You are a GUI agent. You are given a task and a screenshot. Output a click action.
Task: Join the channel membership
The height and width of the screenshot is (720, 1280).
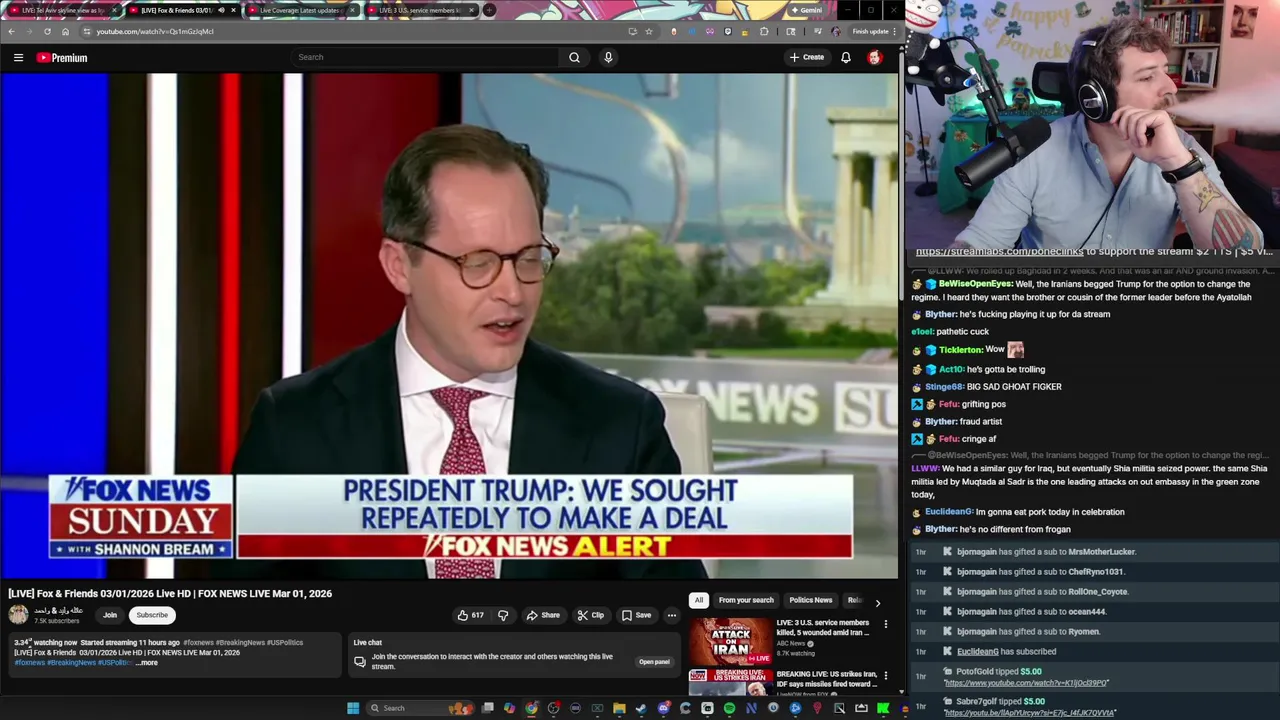click(x=110, y=615)
